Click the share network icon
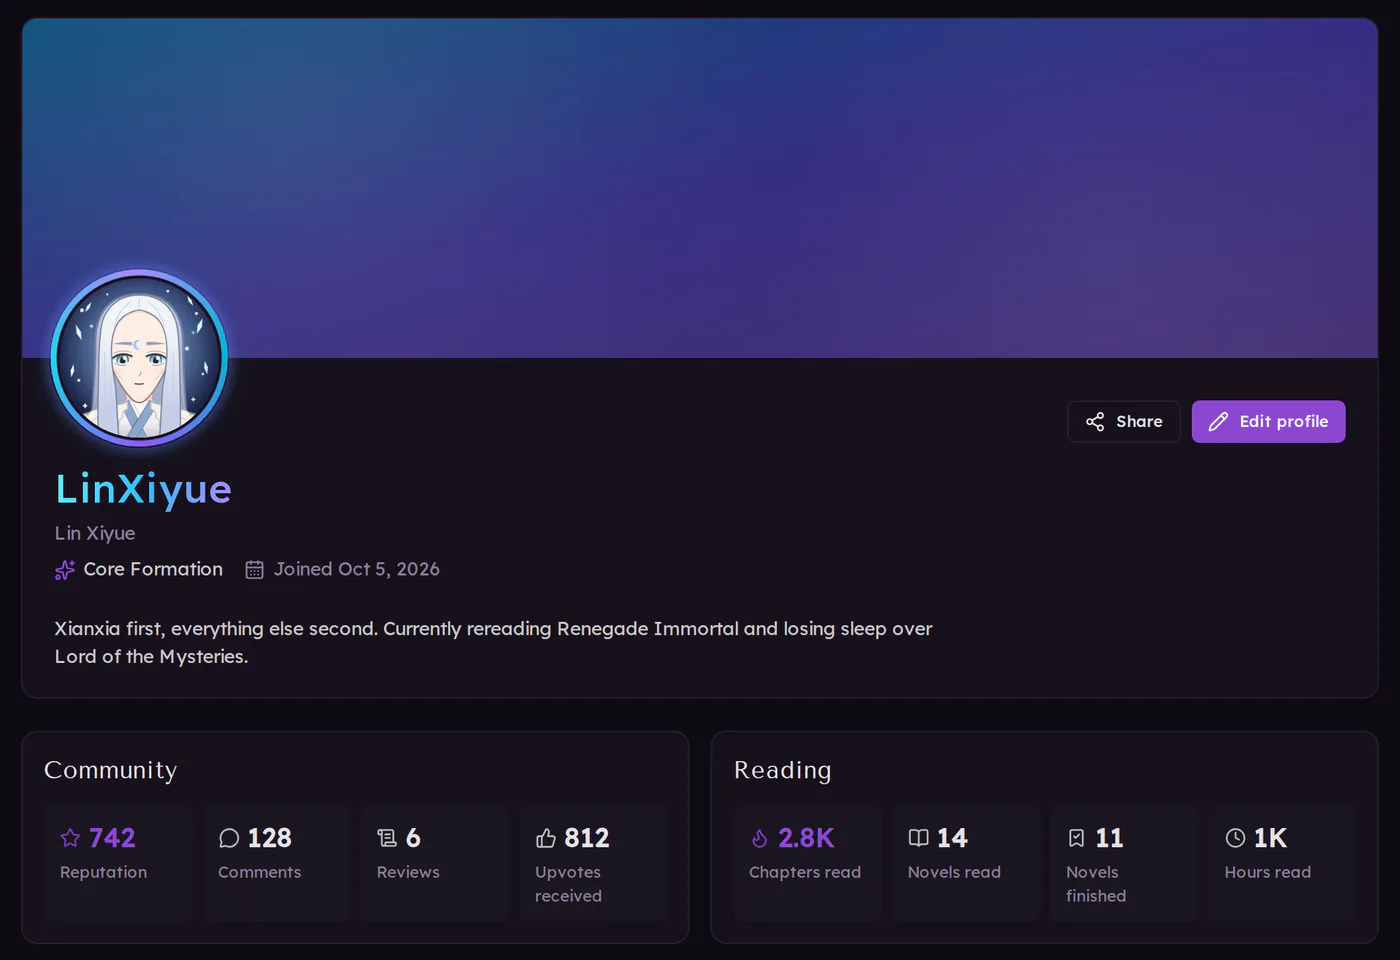 point(1095,422)
